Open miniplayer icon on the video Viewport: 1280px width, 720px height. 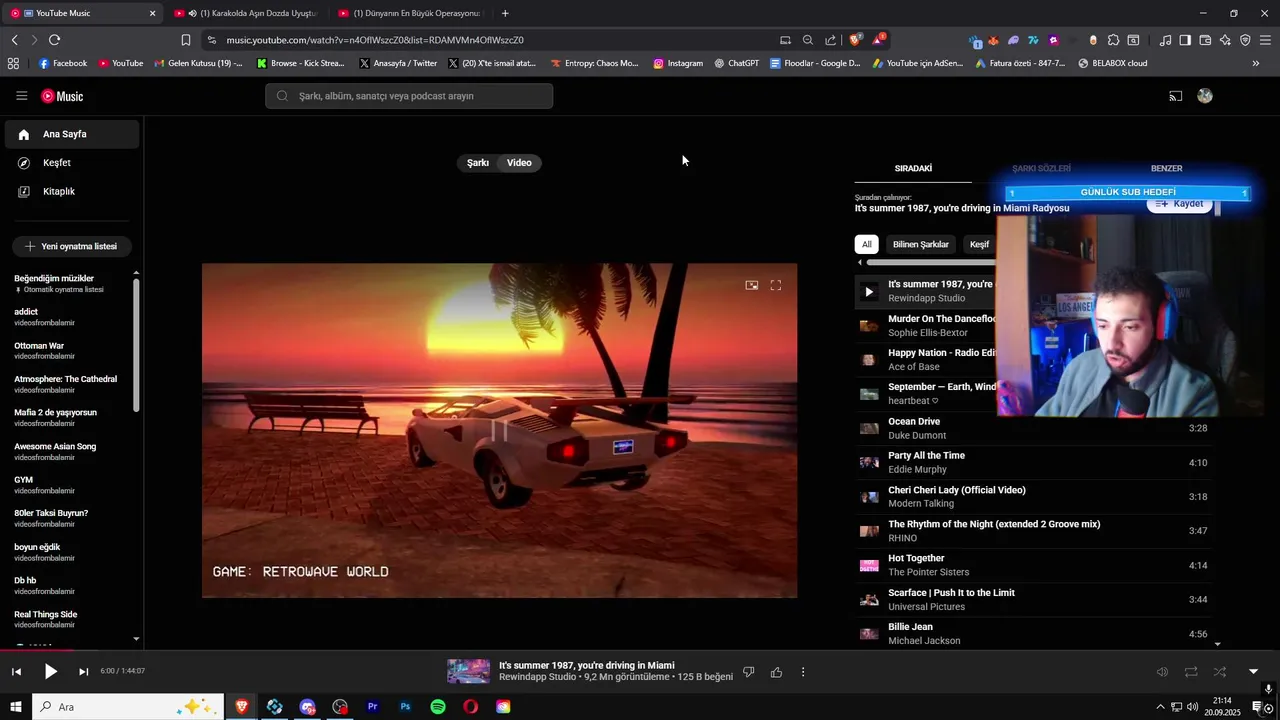point(752,285)
